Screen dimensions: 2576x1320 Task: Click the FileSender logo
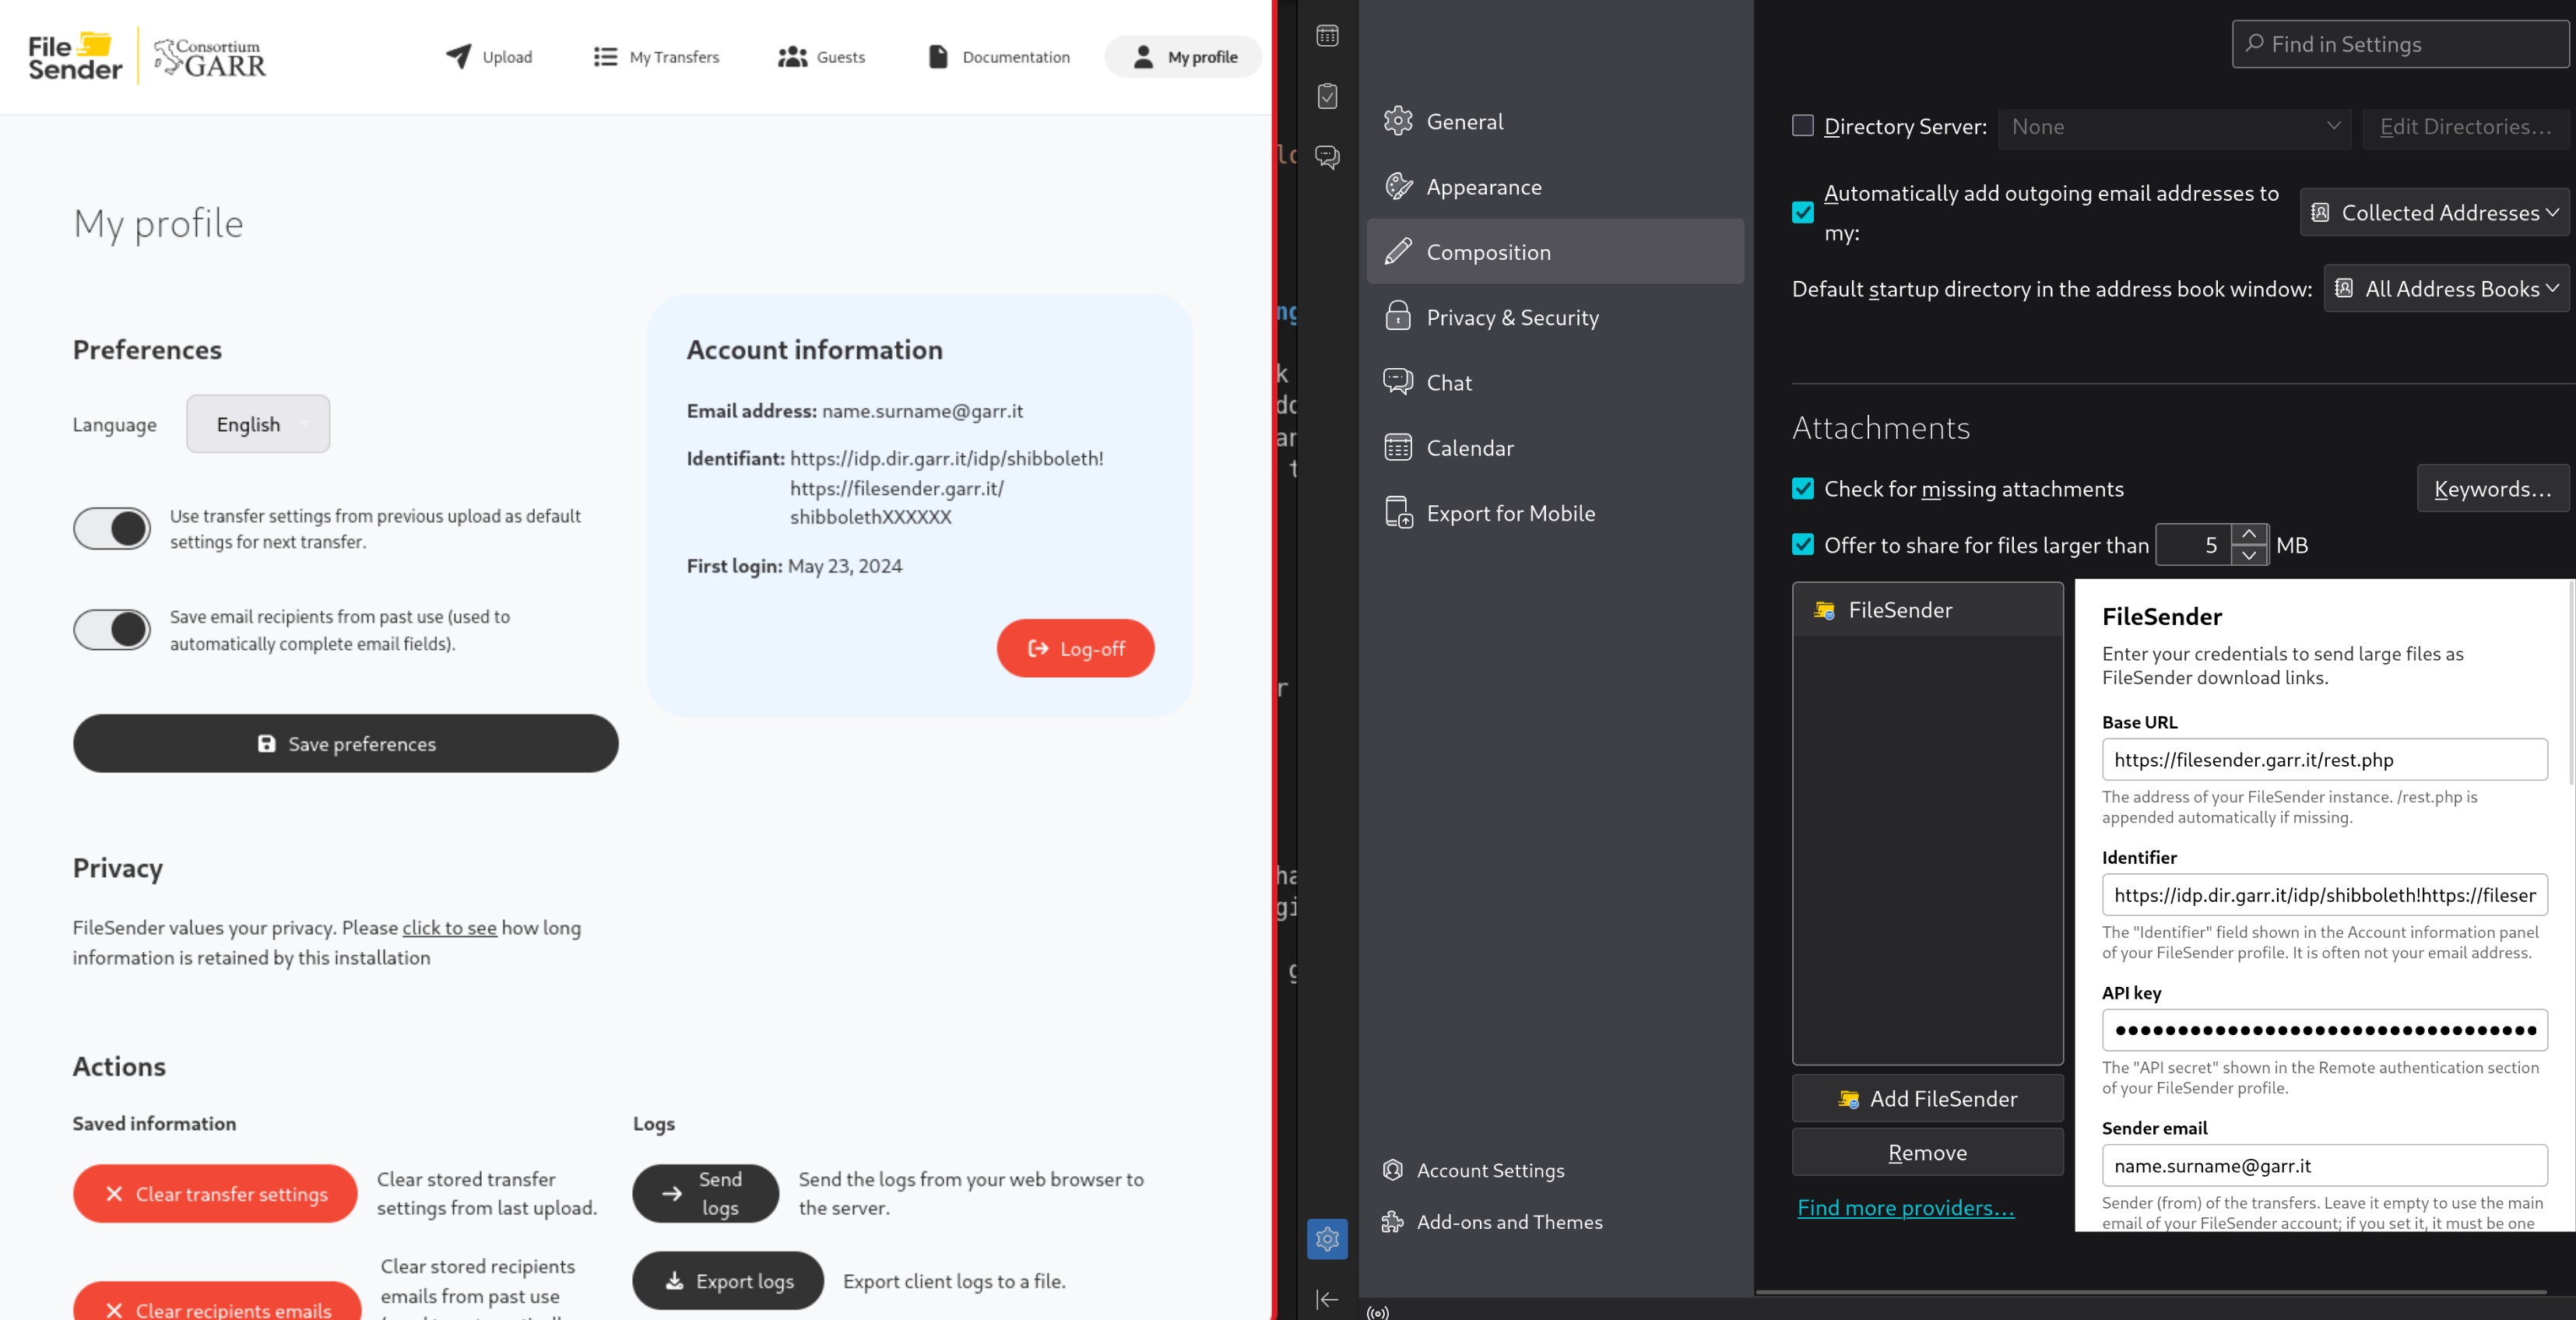click(x=75, y=56)
